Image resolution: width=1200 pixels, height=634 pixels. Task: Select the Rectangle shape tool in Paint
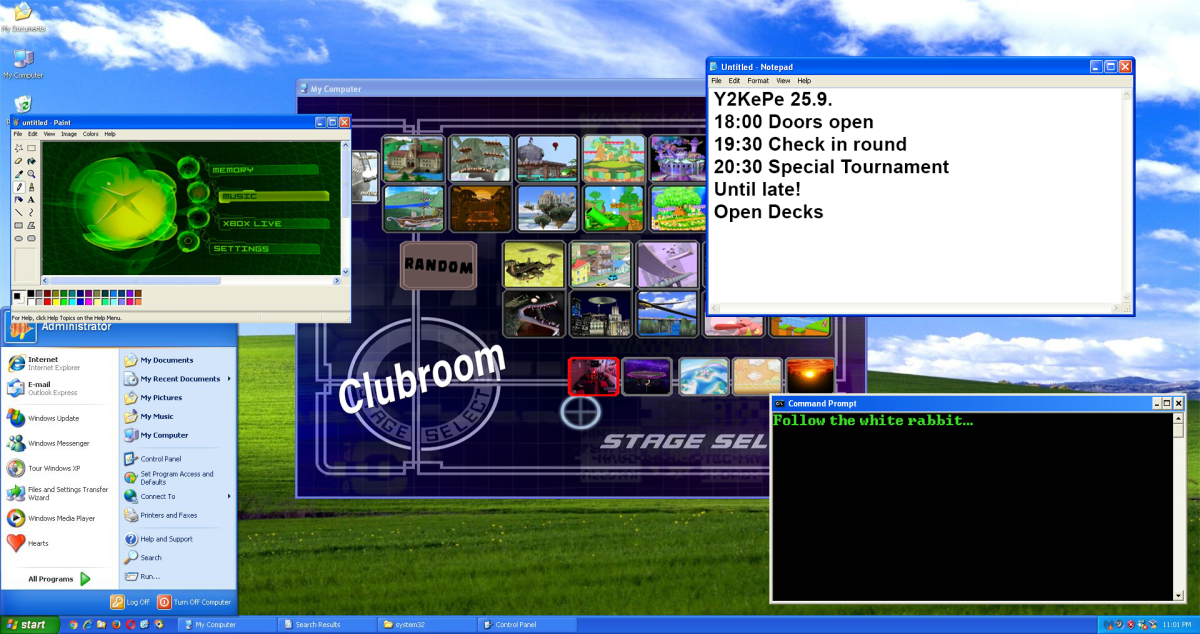coord(19,225)
